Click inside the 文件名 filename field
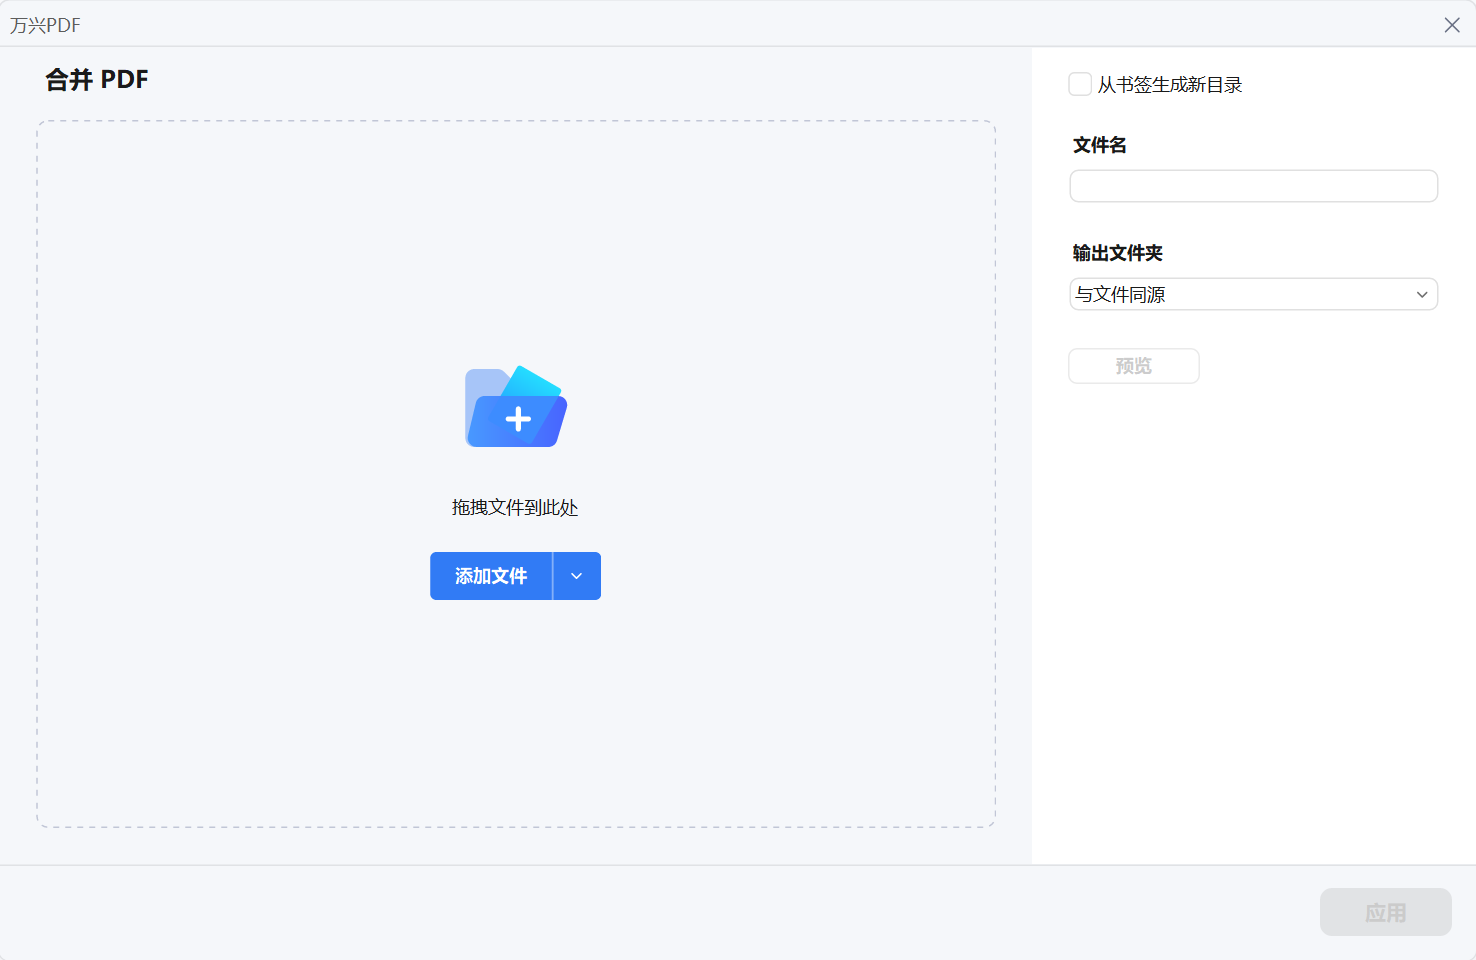This screenshot has height=960, width=1476. tap(1253, 186)
